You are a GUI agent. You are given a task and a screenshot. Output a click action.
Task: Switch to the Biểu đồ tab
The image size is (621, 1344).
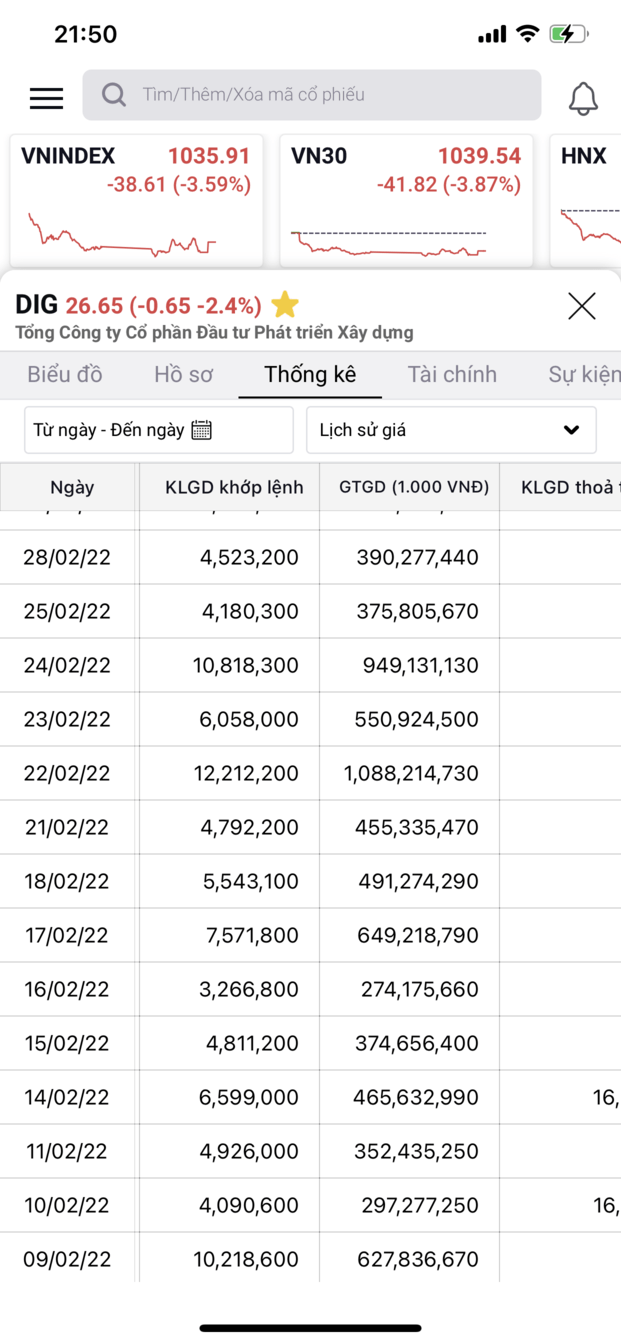(x=65, y=374)
